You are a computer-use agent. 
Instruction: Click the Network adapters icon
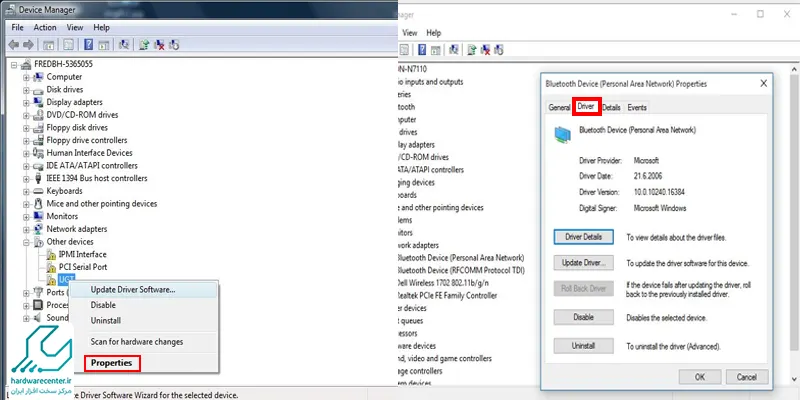[x=38, y=229]
